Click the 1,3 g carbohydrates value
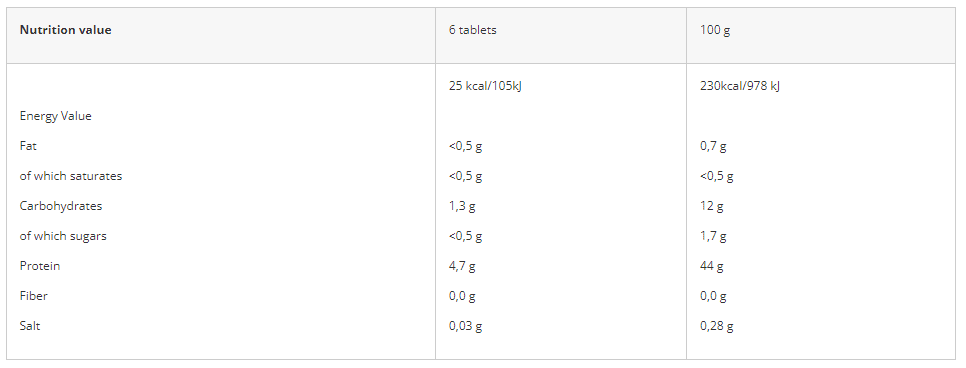 click(x=462, y=206)
